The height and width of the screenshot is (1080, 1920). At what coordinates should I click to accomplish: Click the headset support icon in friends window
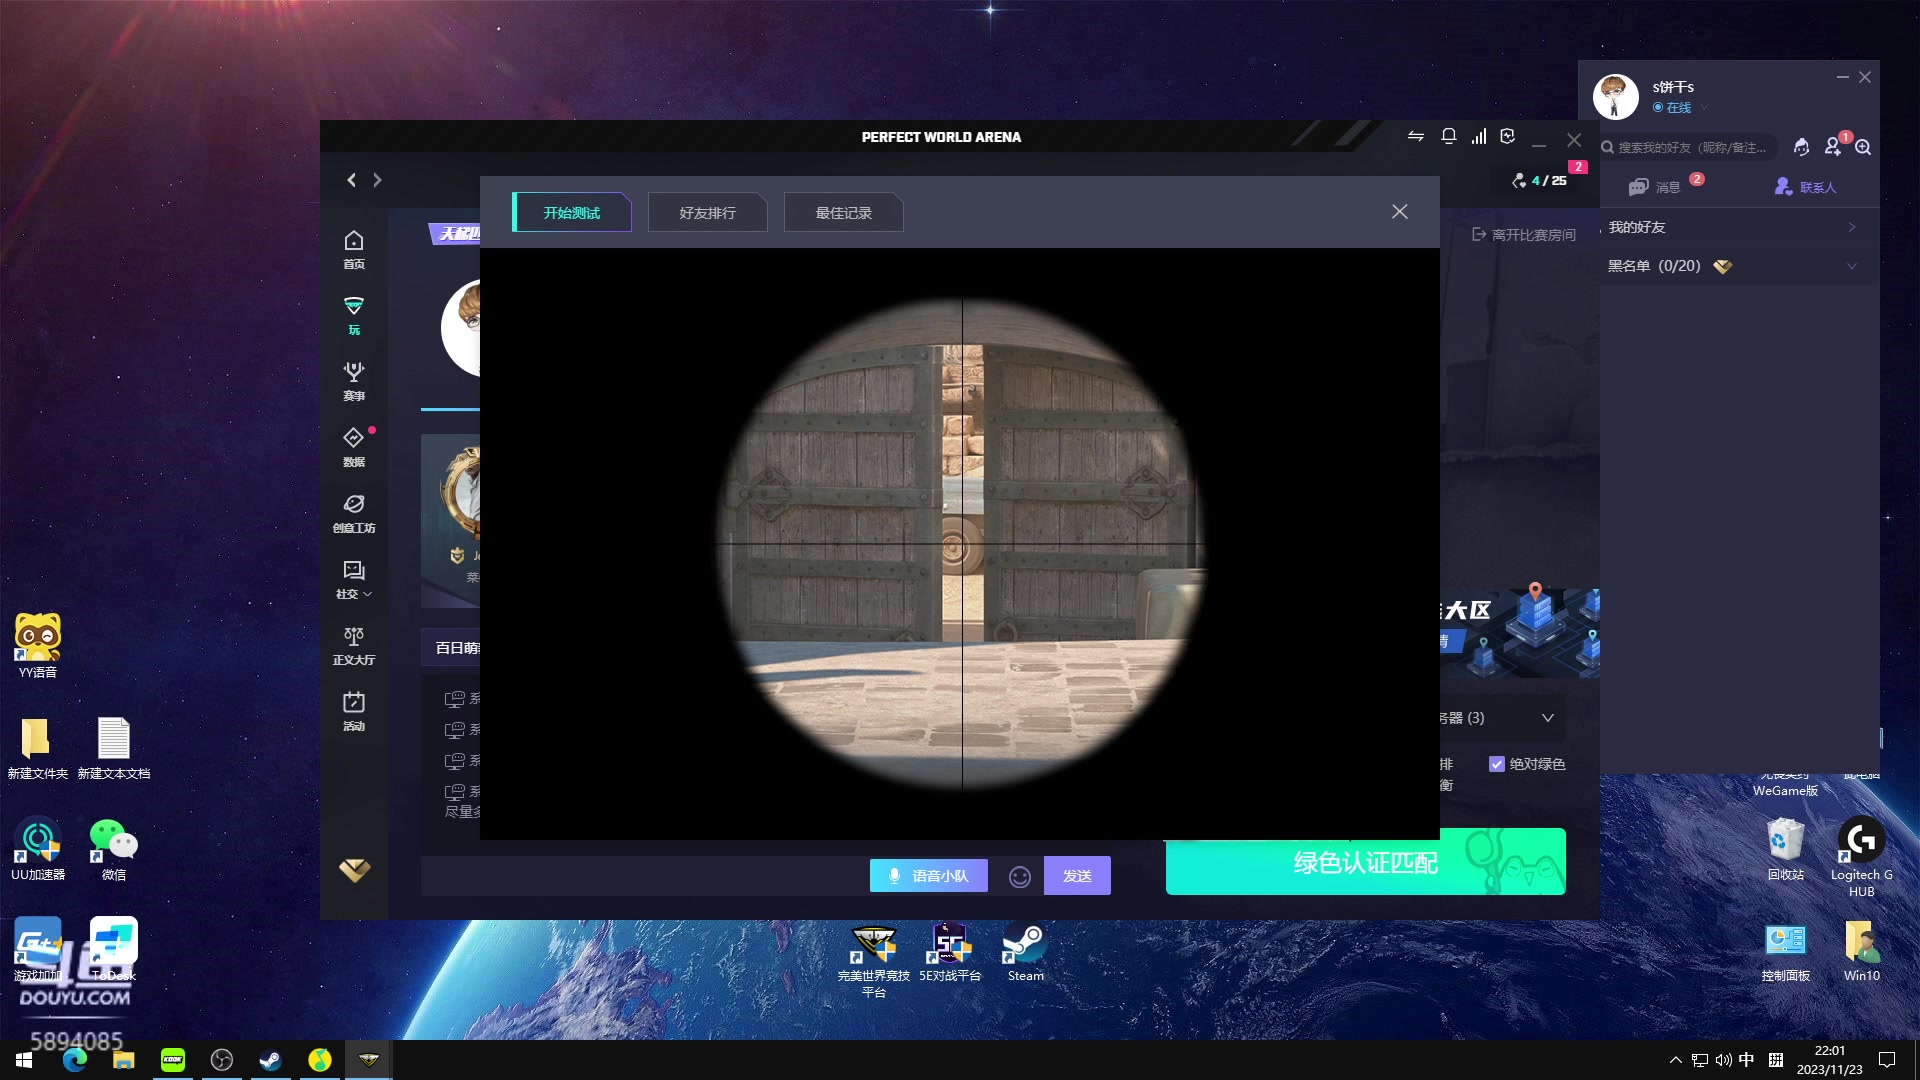(x=1801, y=147)
